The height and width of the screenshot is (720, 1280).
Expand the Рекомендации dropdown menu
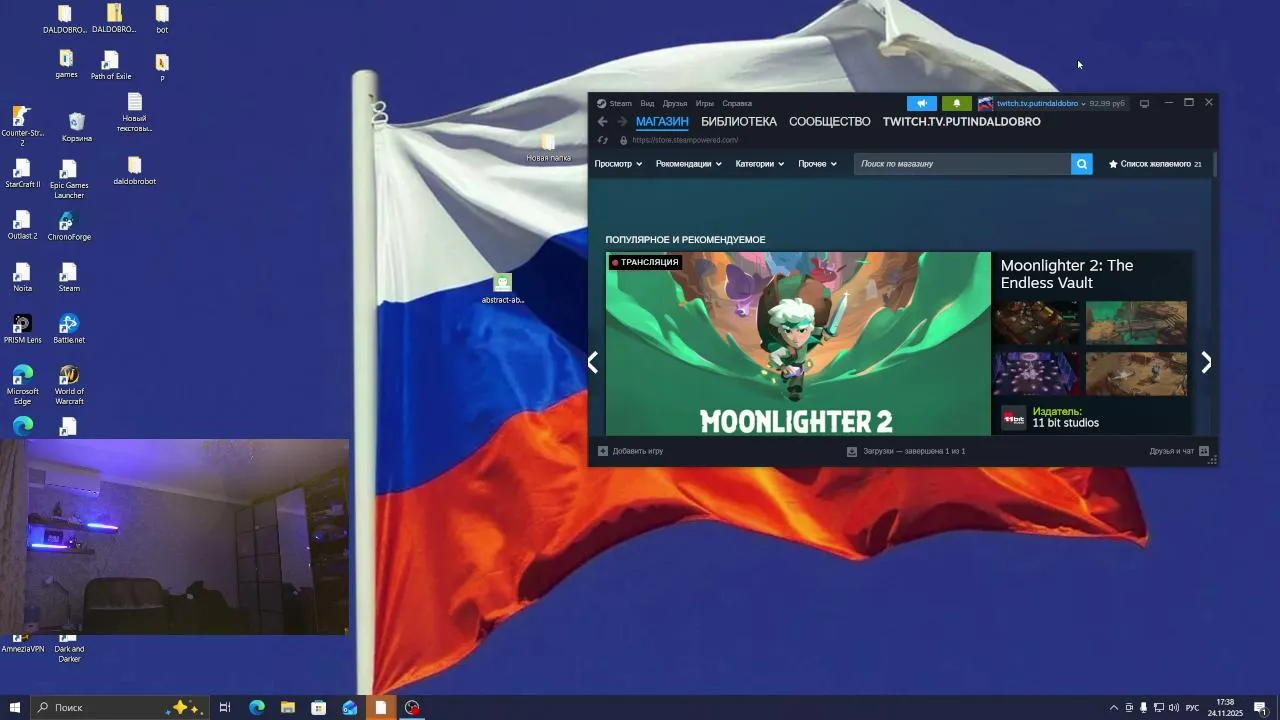tap(688, 164)
